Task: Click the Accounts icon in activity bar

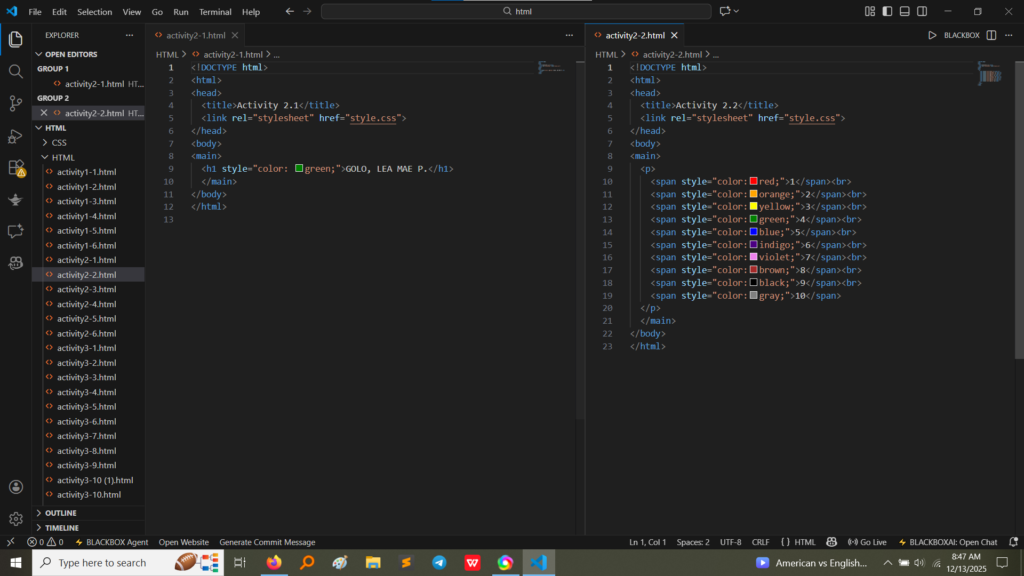Action: click(15, 487)
